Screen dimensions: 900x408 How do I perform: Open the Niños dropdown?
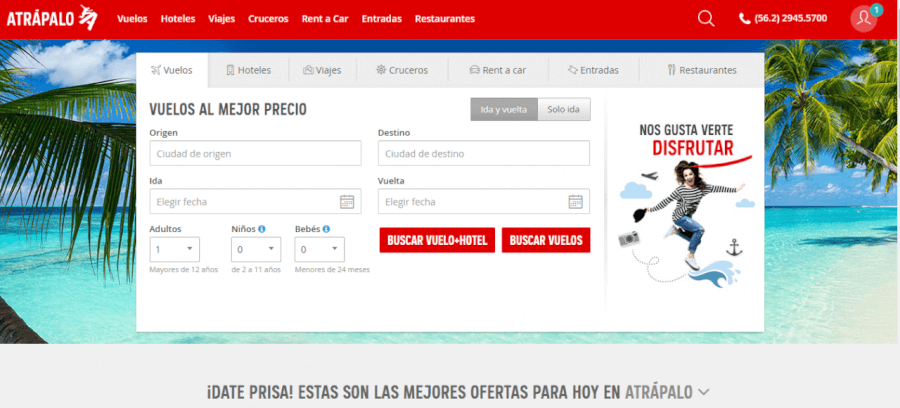pos(256,250)
